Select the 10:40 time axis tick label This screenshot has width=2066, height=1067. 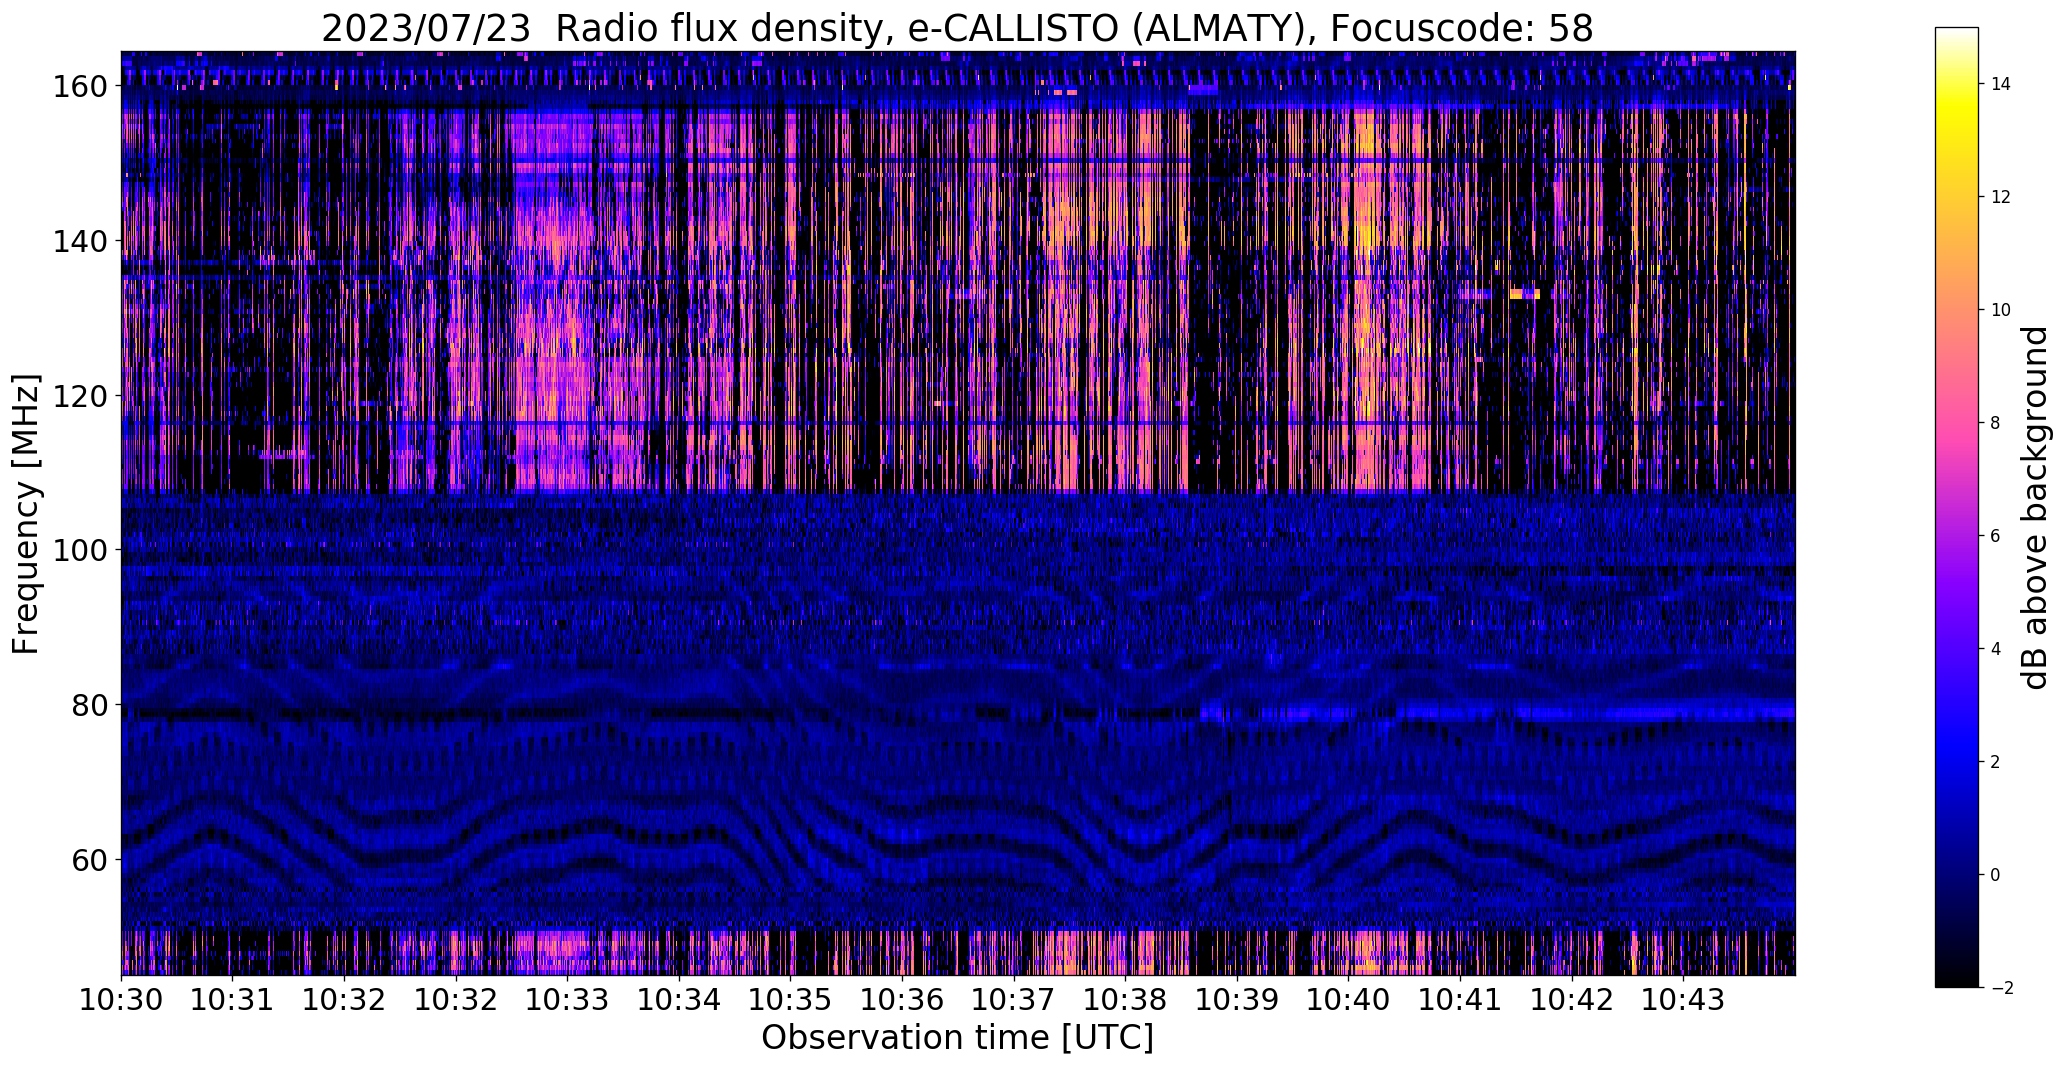click(1348, 999)
